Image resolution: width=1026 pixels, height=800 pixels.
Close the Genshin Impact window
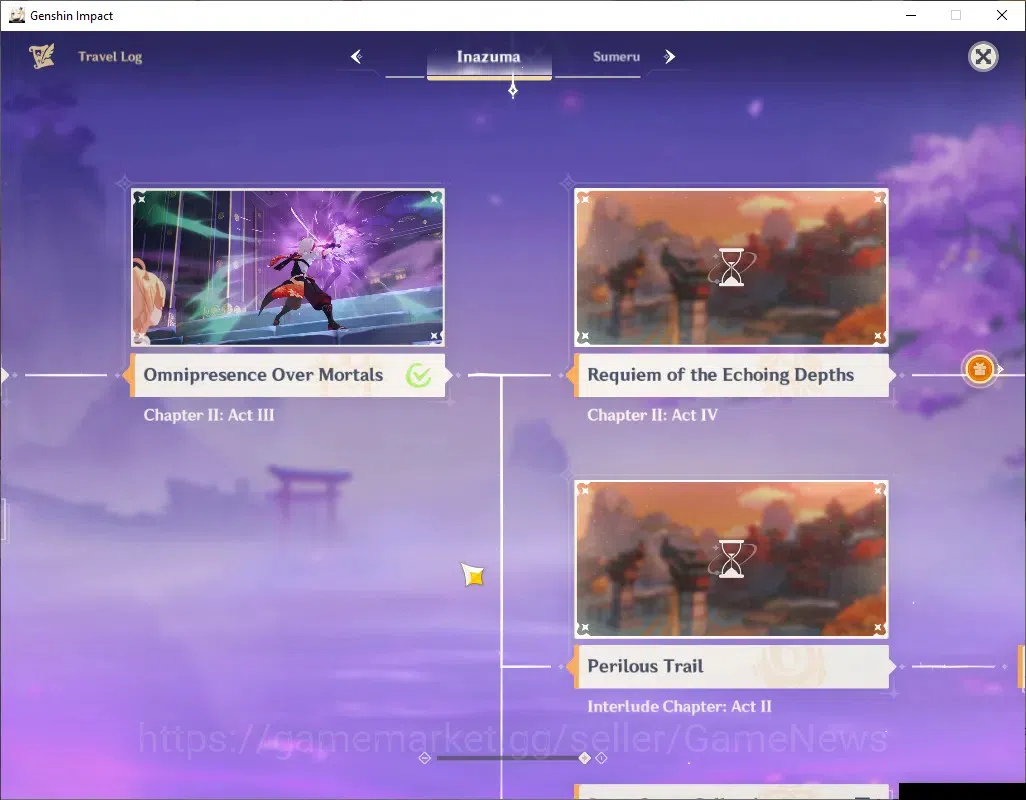(1002, 15)
